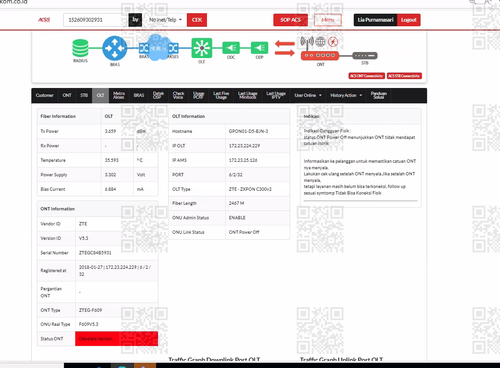Screen dimensions: 500x368
Task: Click the Lia Purnamasari user button
Action: pyautogui.click(x=375, y=20)
